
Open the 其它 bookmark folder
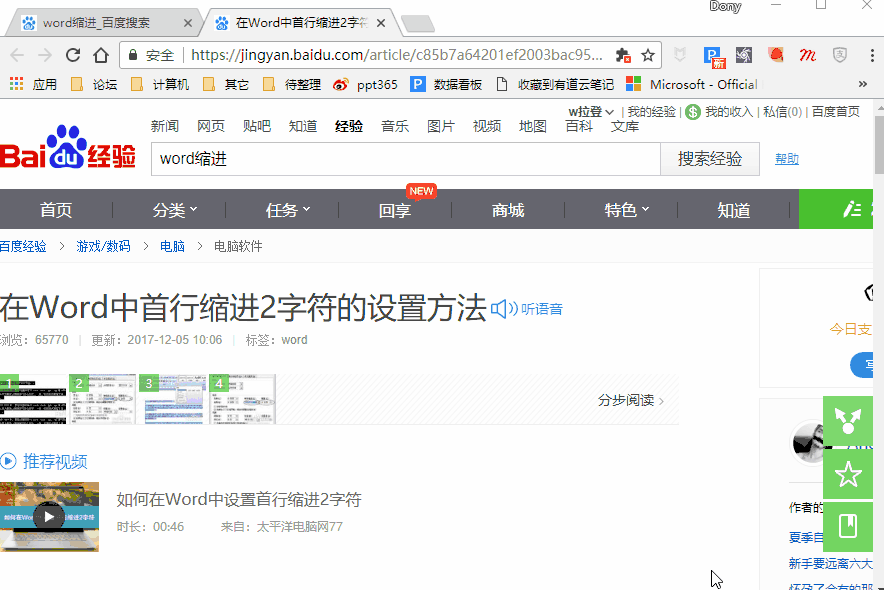[x=226, y=85]
